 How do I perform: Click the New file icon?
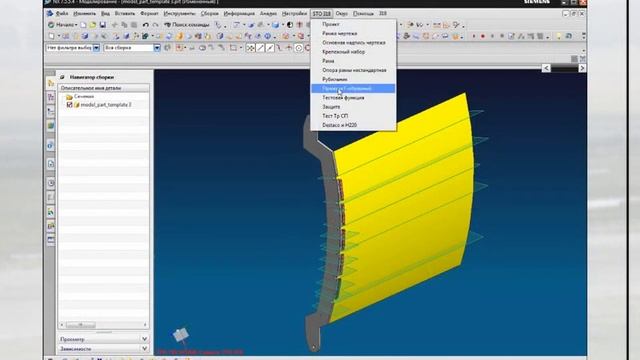[x=83, y=25]
